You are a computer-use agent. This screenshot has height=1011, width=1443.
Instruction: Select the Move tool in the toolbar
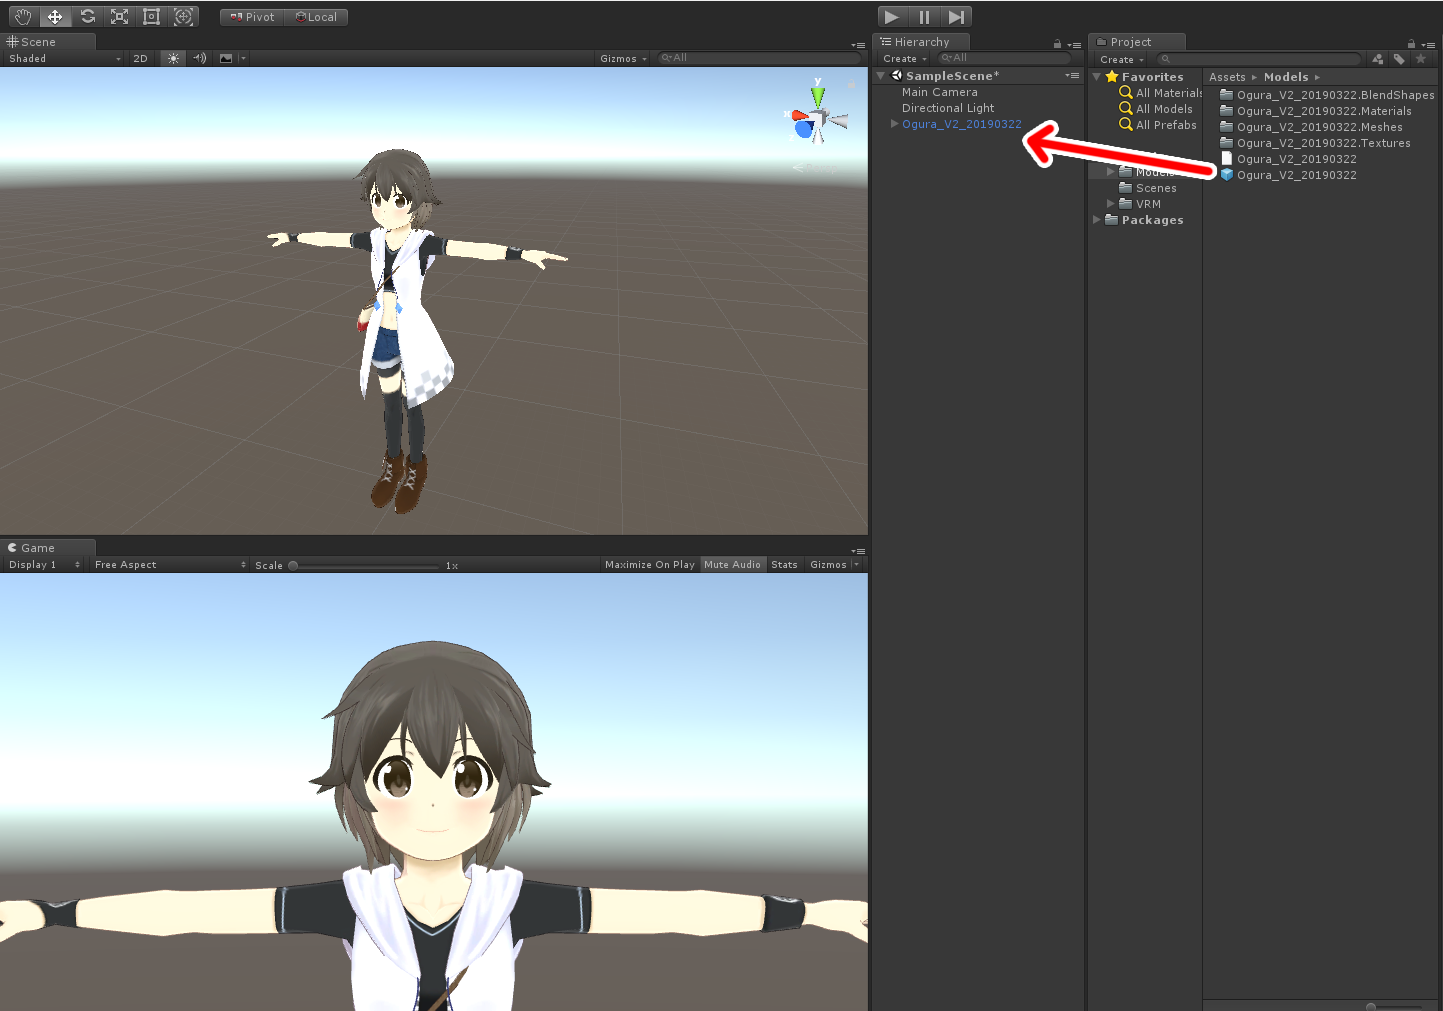point(55,17)
